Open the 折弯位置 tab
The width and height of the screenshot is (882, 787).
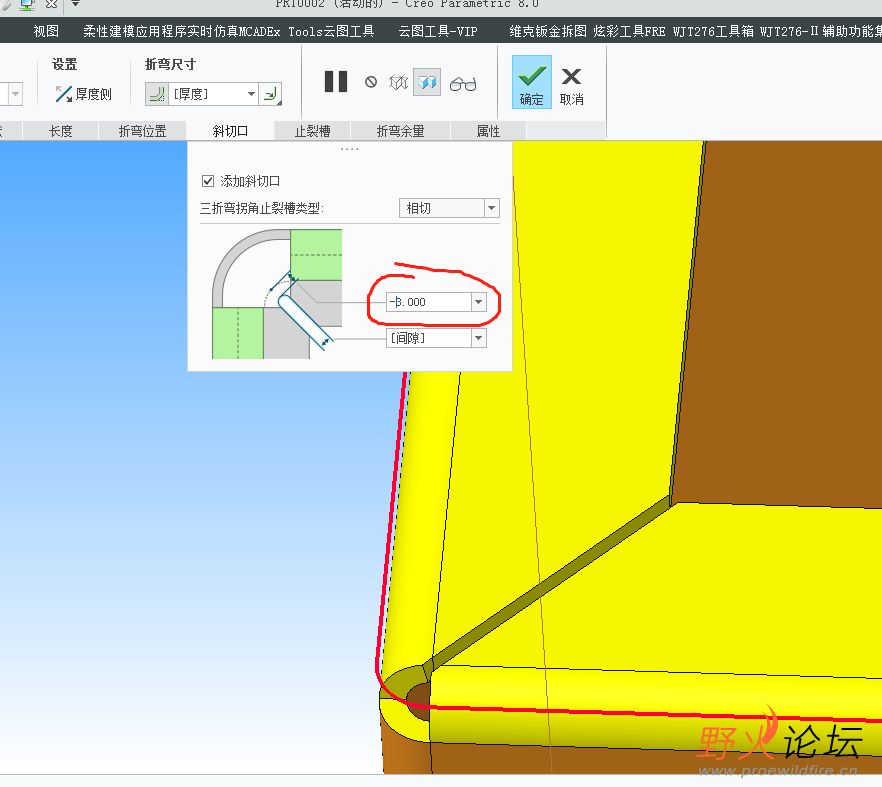(x=142, y=131)
